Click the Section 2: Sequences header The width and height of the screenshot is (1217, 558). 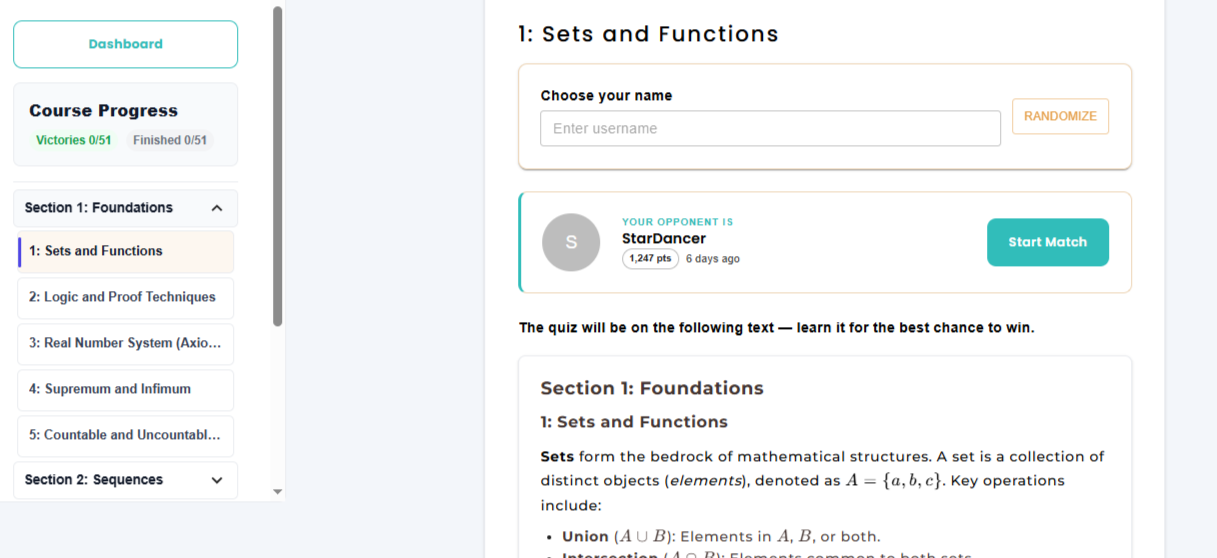pyautogui.click(x=94, y=480)
